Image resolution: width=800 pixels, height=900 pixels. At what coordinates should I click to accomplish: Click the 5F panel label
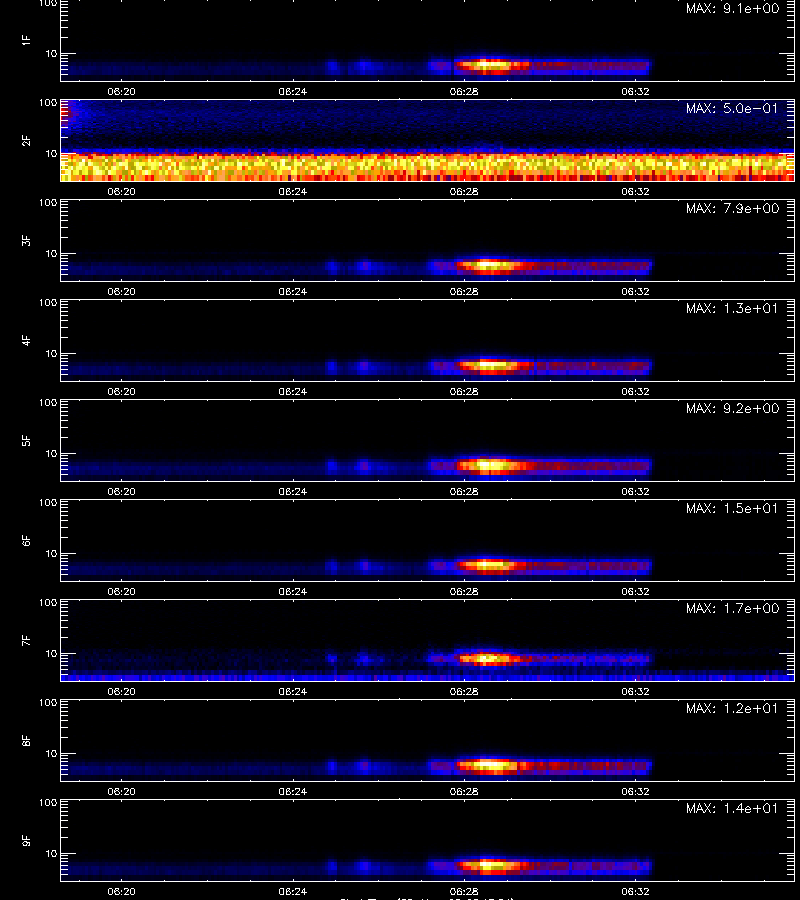click(x=26, y=440)
